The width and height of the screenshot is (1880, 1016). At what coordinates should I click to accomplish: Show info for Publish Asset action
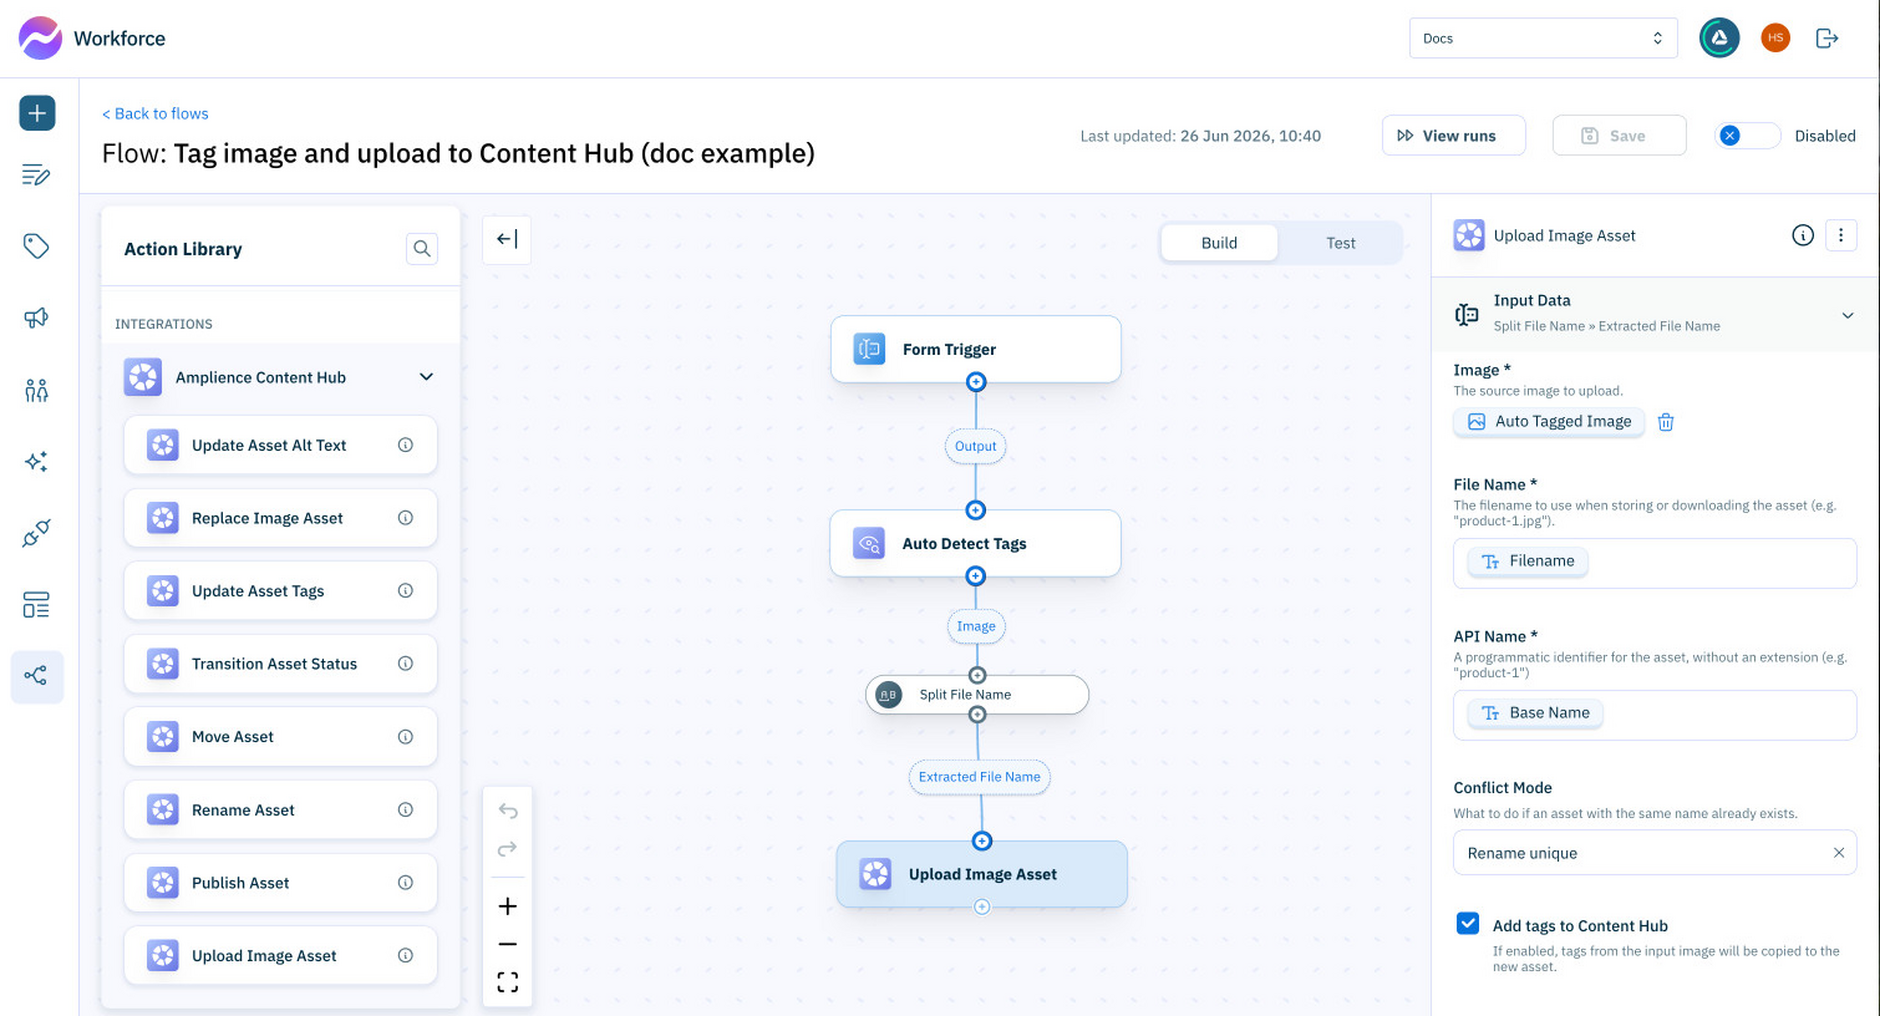coord(406,883)
